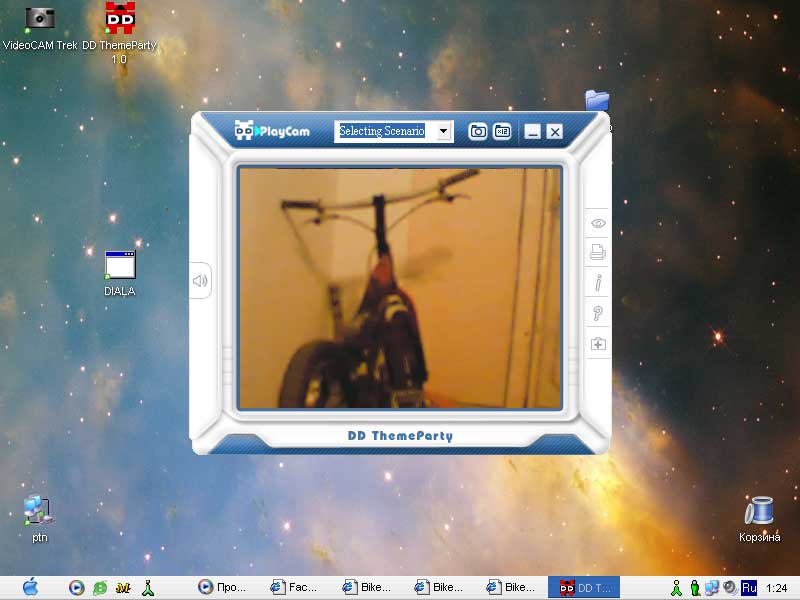Click the question mark help icon

coord(598,314)
